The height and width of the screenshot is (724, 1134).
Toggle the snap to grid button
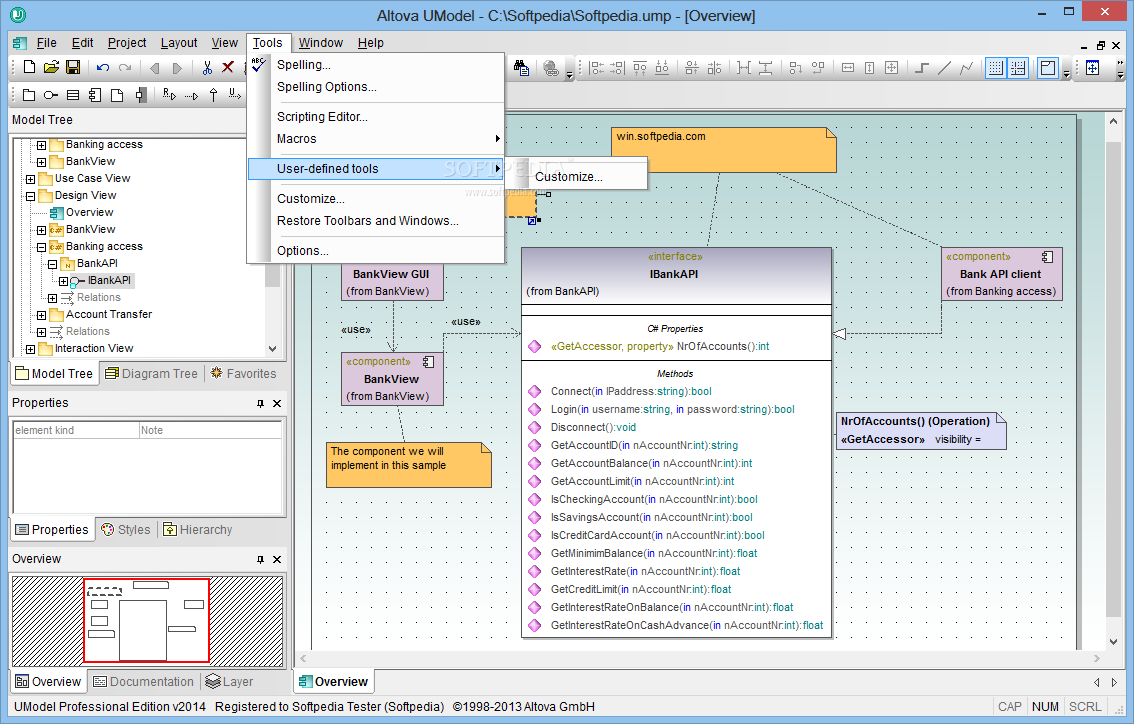1018,68
